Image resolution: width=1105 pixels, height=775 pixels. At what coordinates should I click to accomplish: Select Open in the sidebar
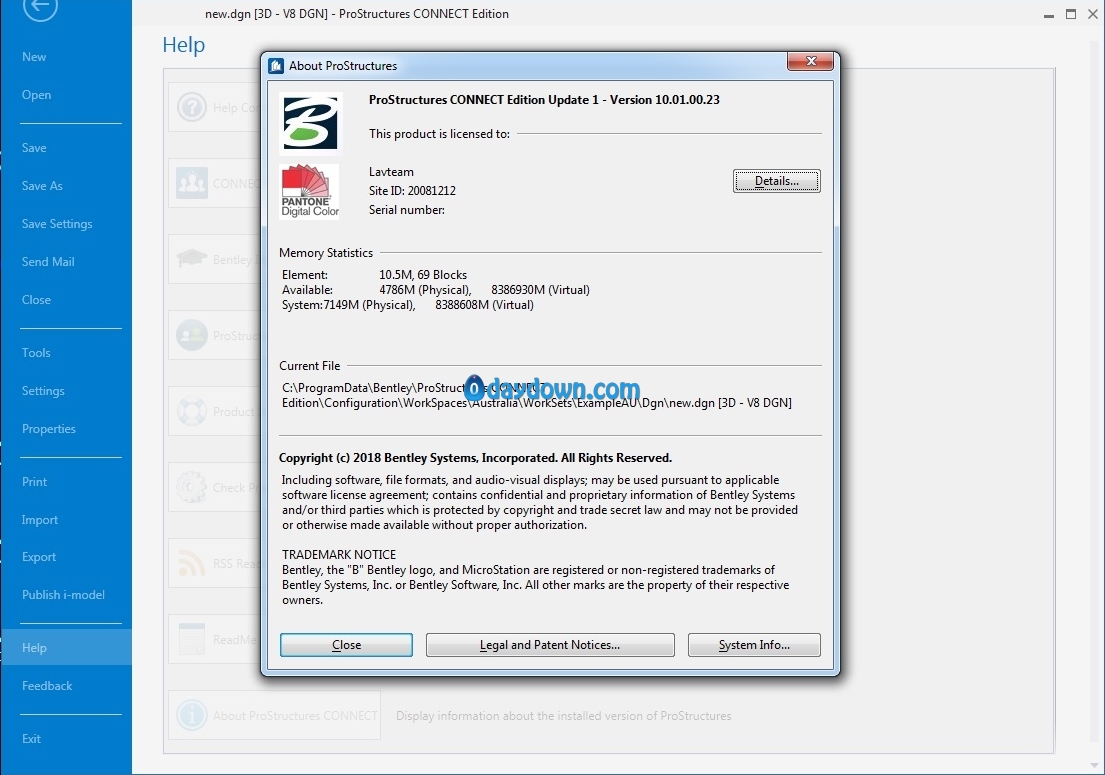pyautogui.click(x=36, y=95)
